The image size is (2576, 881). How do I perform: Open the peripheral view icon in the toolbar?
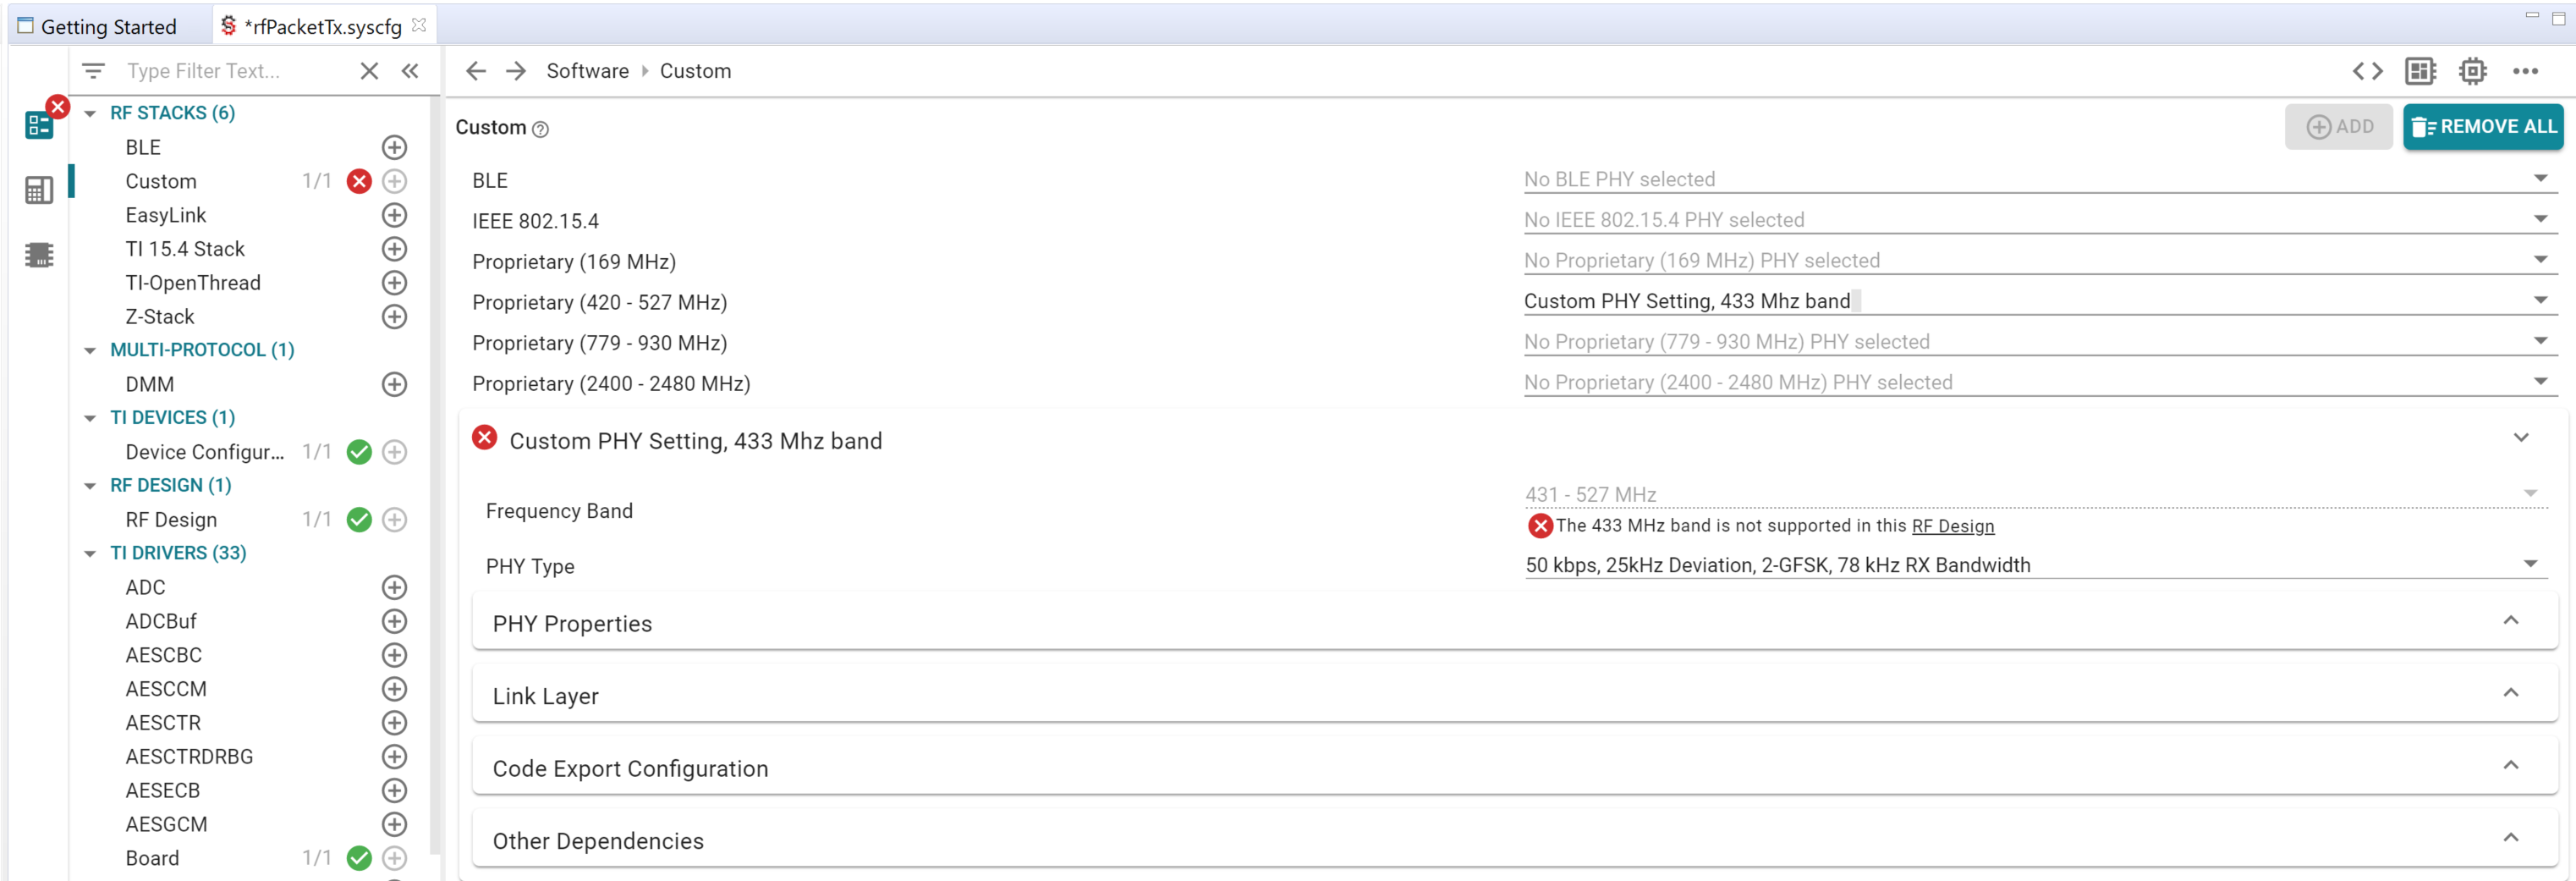2422,70
